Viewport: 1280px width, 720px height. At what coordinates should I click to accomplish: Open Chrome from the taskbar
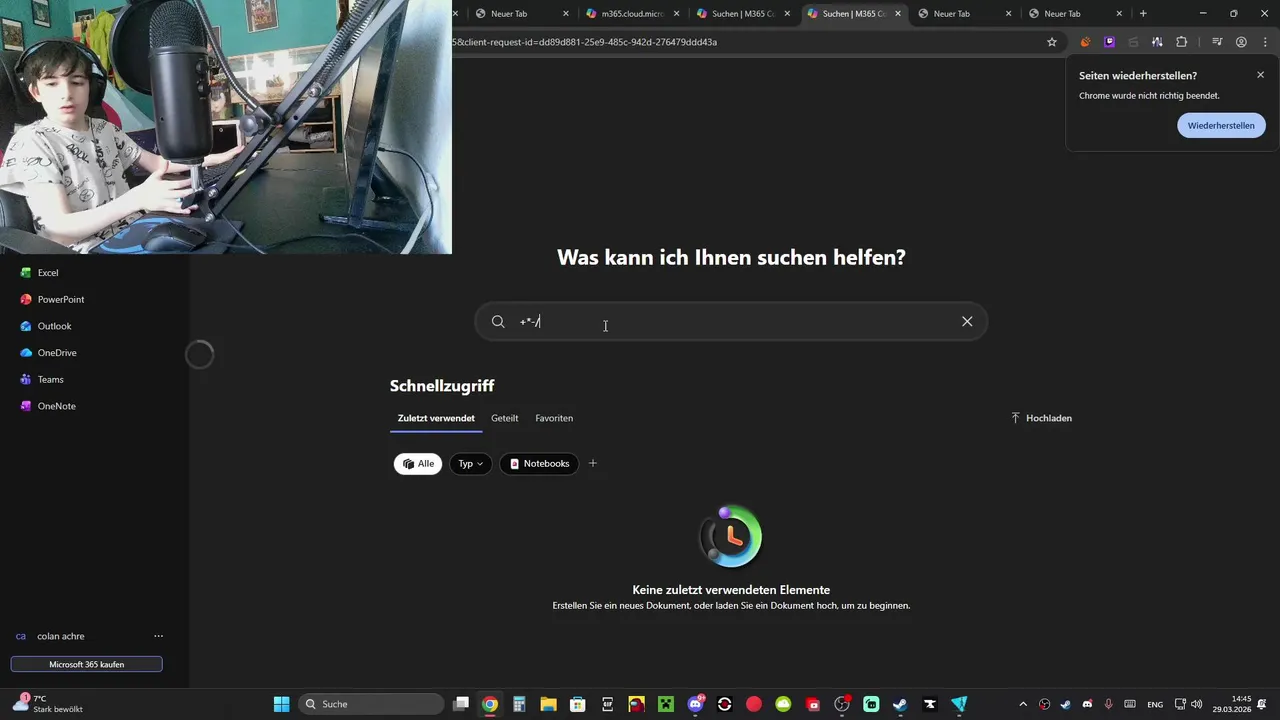[x=490, y=704]
